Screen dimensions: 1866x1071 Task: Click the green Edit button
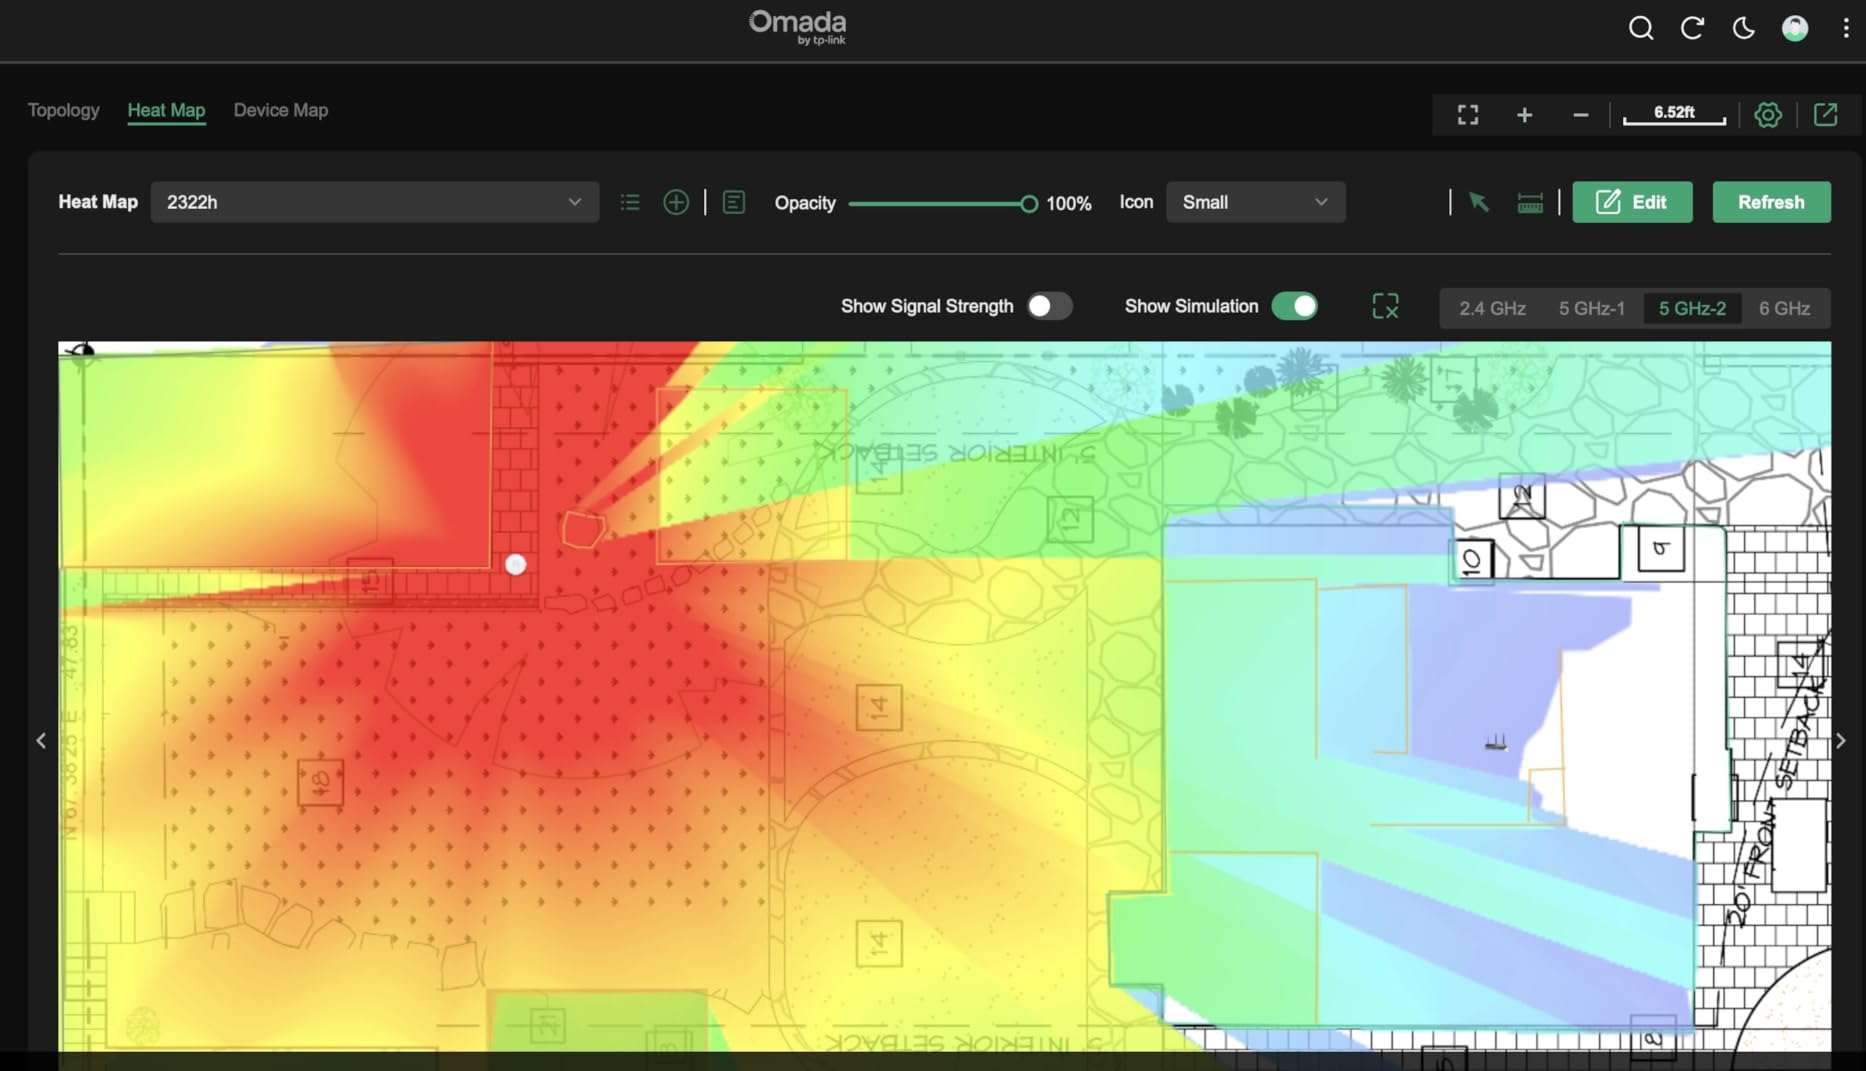tap(1631, 202)
